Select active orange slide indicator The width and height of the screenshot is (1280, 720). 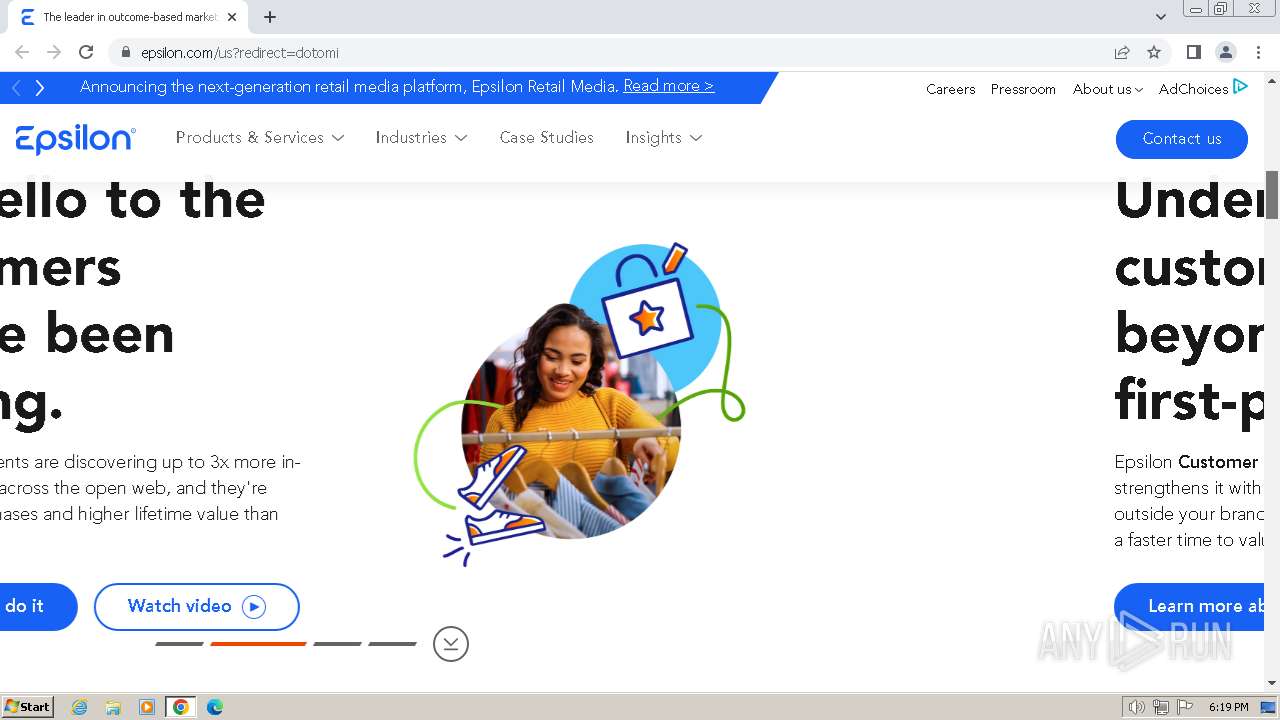[258, 644]
